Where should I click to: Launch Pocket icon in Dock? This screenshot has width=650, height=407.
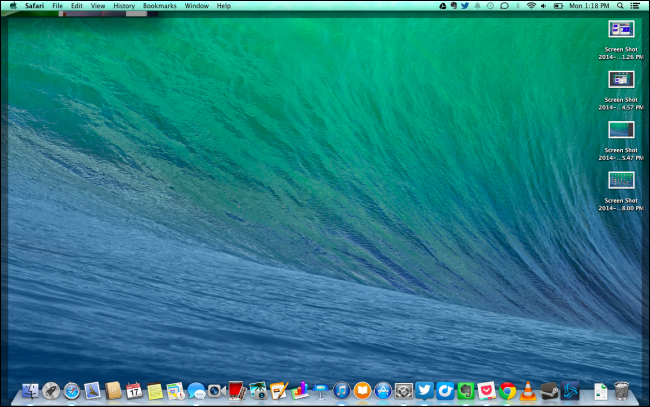point(486,391)
